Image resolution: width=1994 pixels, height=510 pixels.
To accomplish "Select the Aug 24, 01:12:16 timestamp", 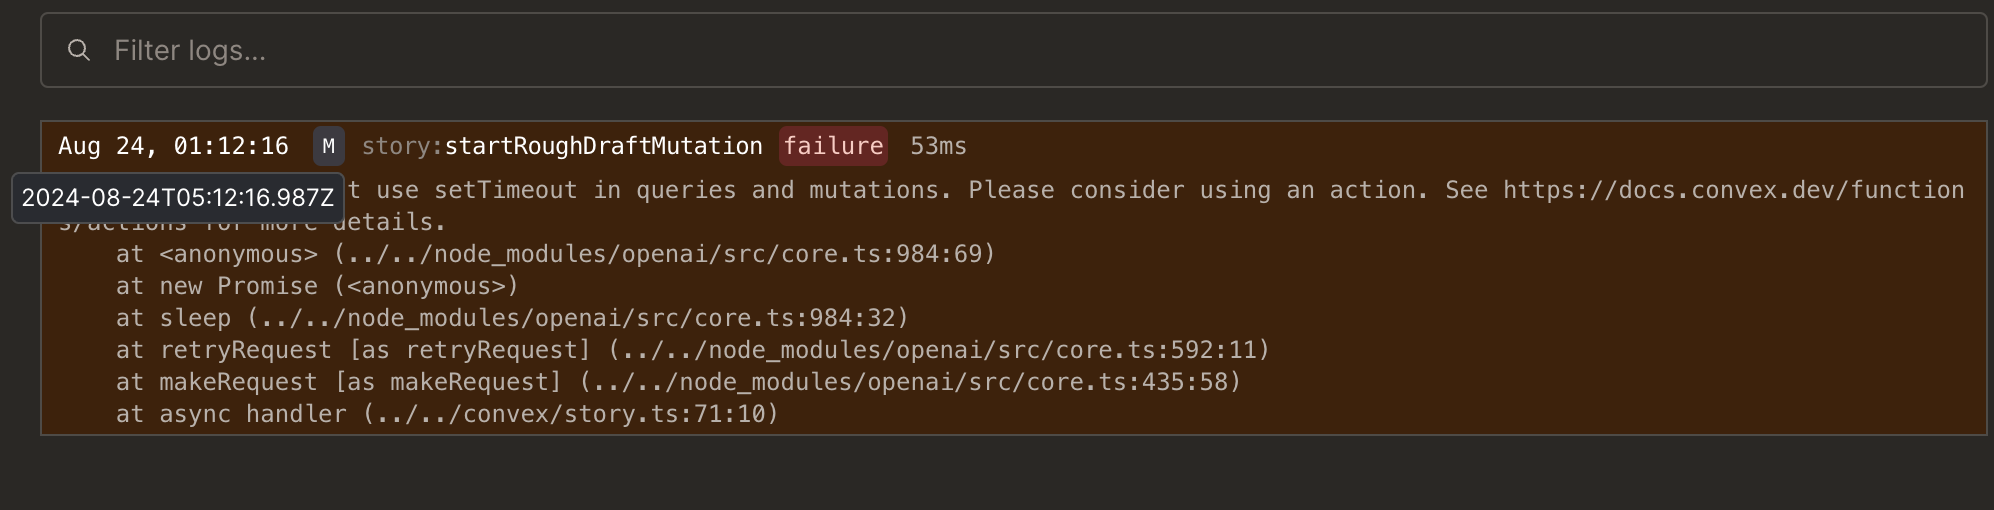I will pyautogui.click(x=173, y=146).
